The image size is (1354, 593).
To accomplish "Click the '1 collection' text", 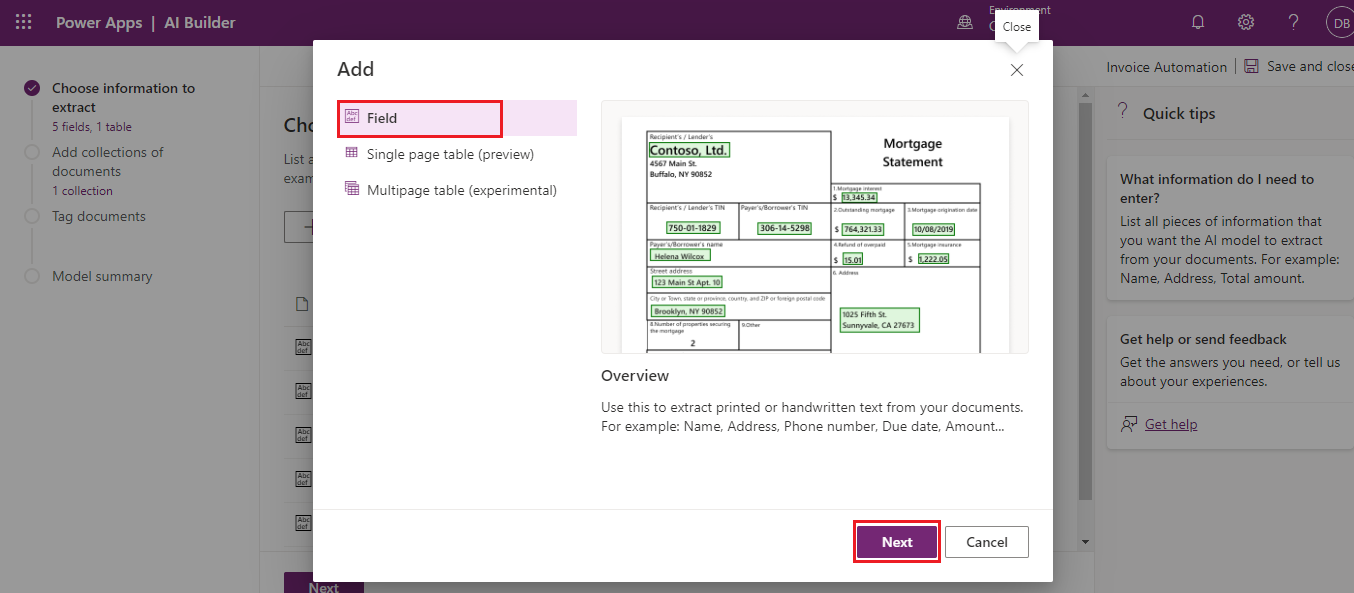I will click(x=82, y=191).
